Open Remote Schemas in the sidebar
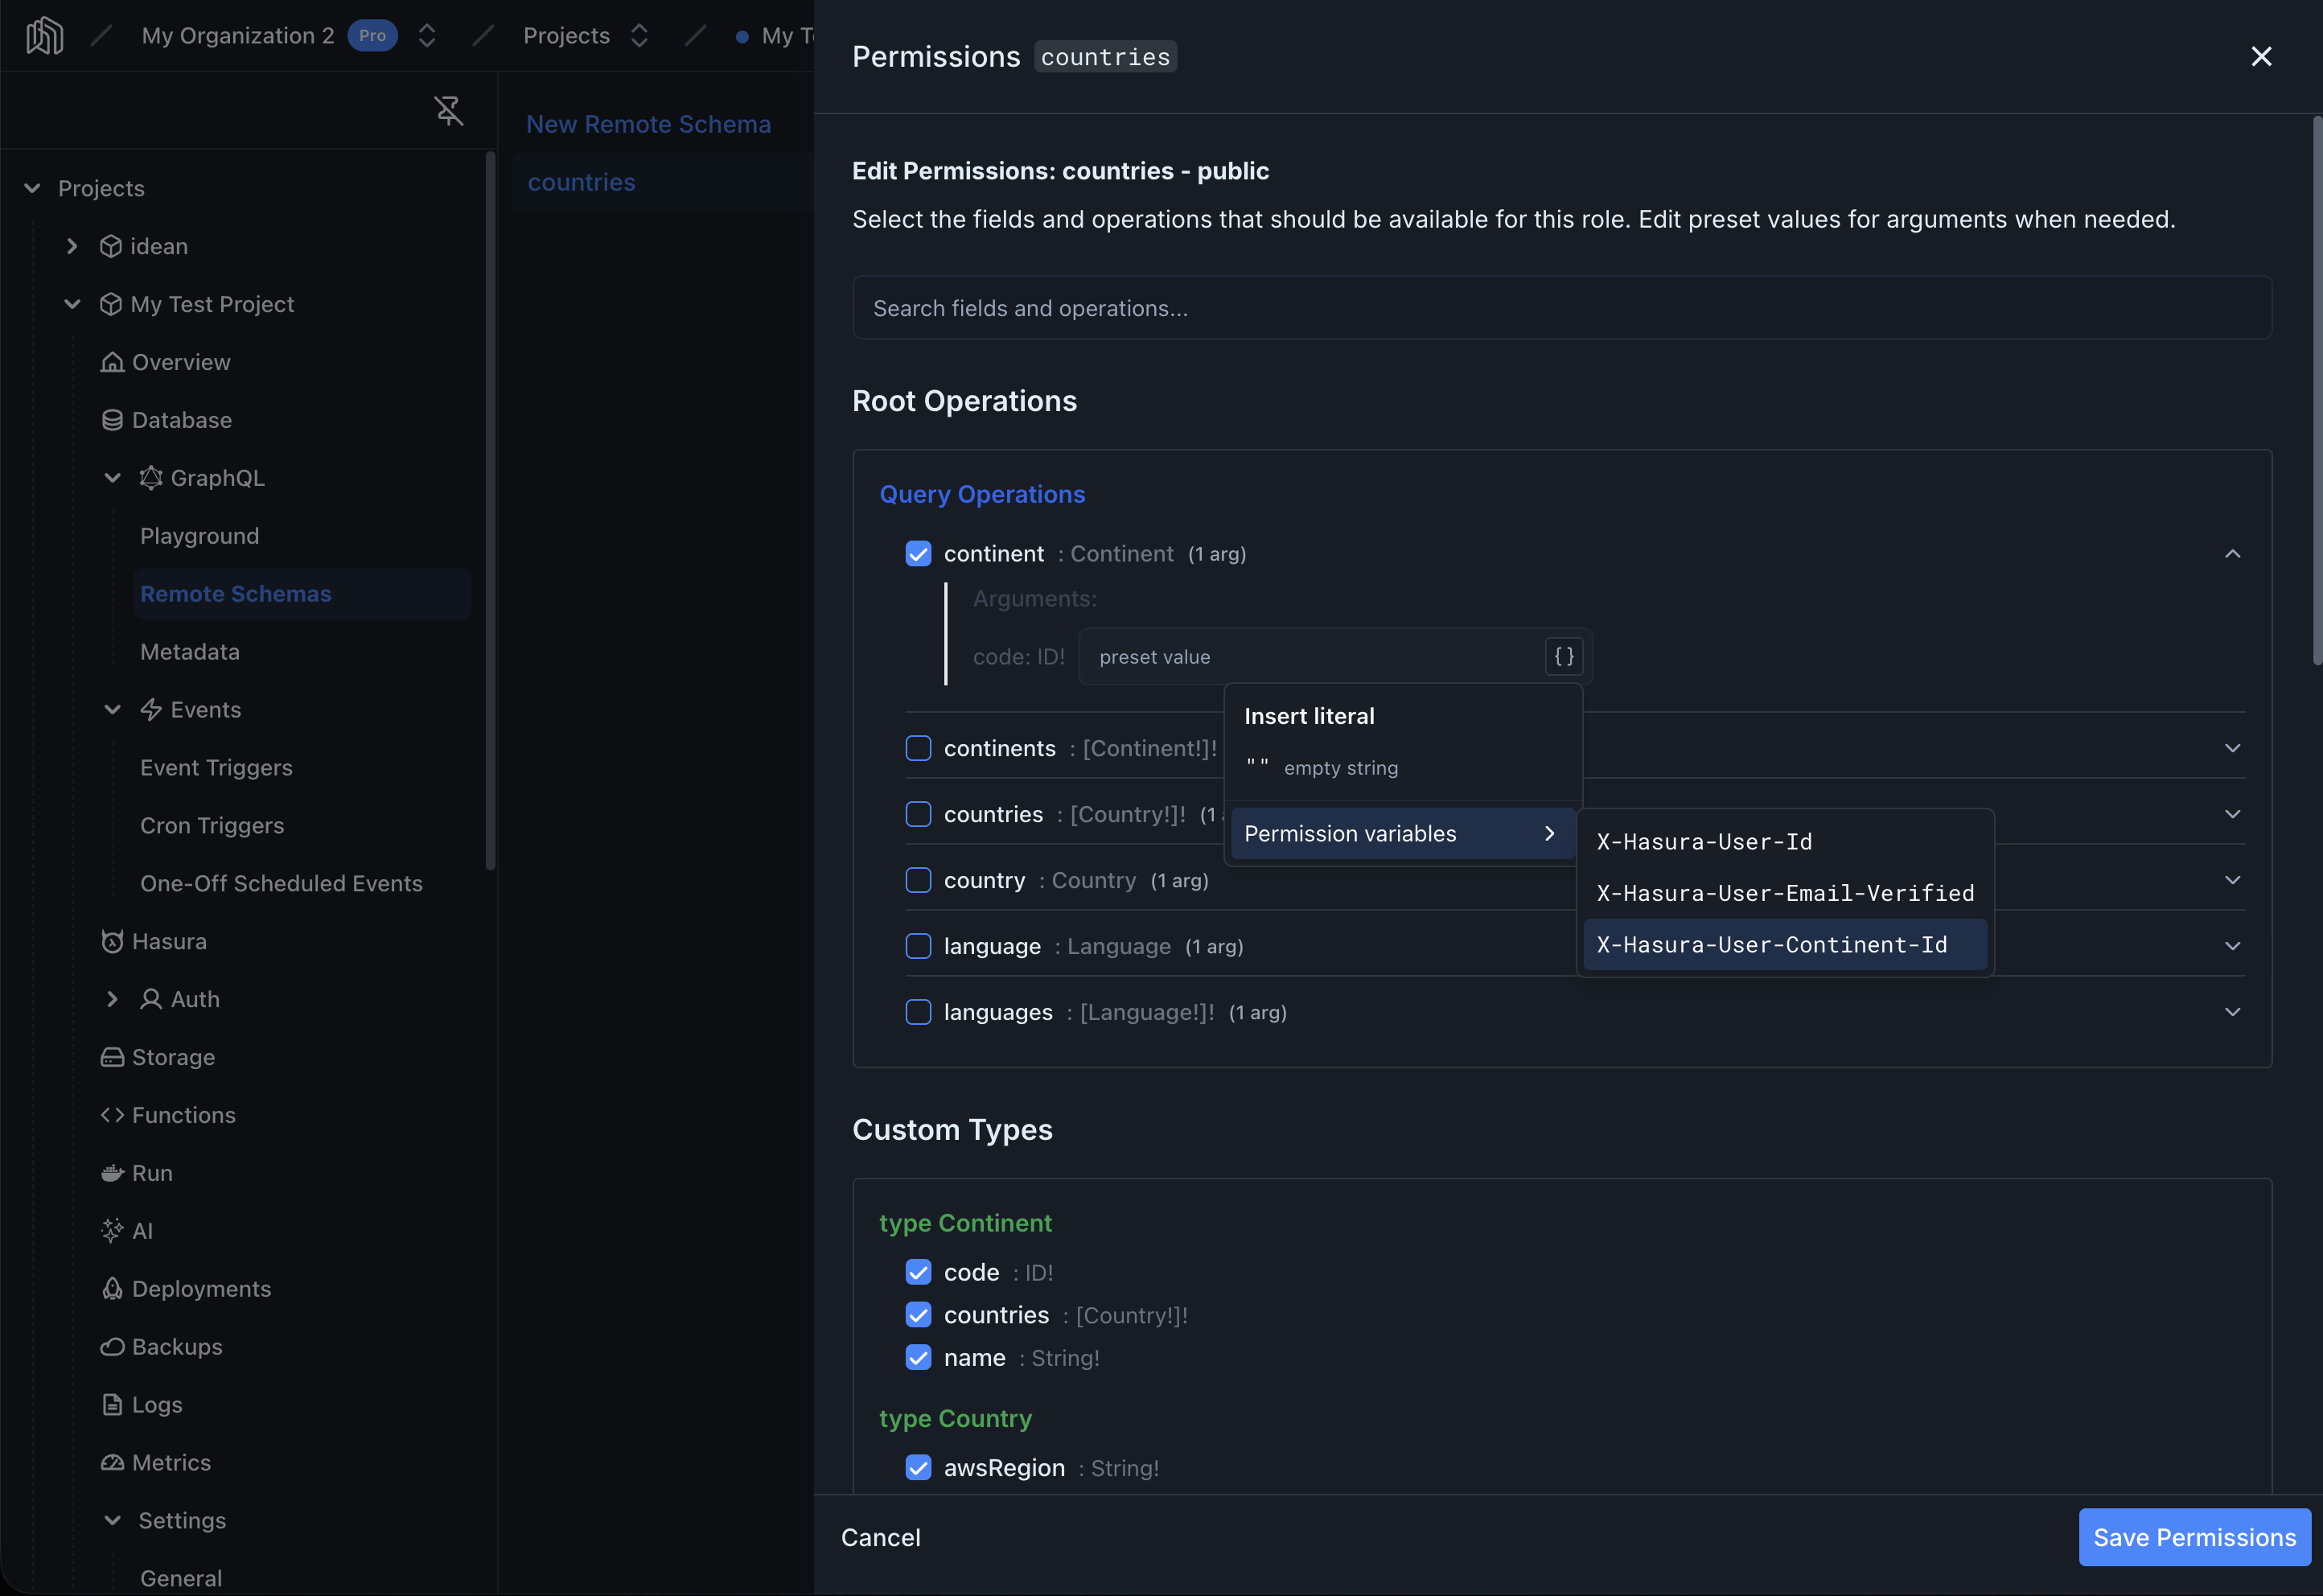The width and height of the screenshot is (2323, 1596). (x=302, y=594)
